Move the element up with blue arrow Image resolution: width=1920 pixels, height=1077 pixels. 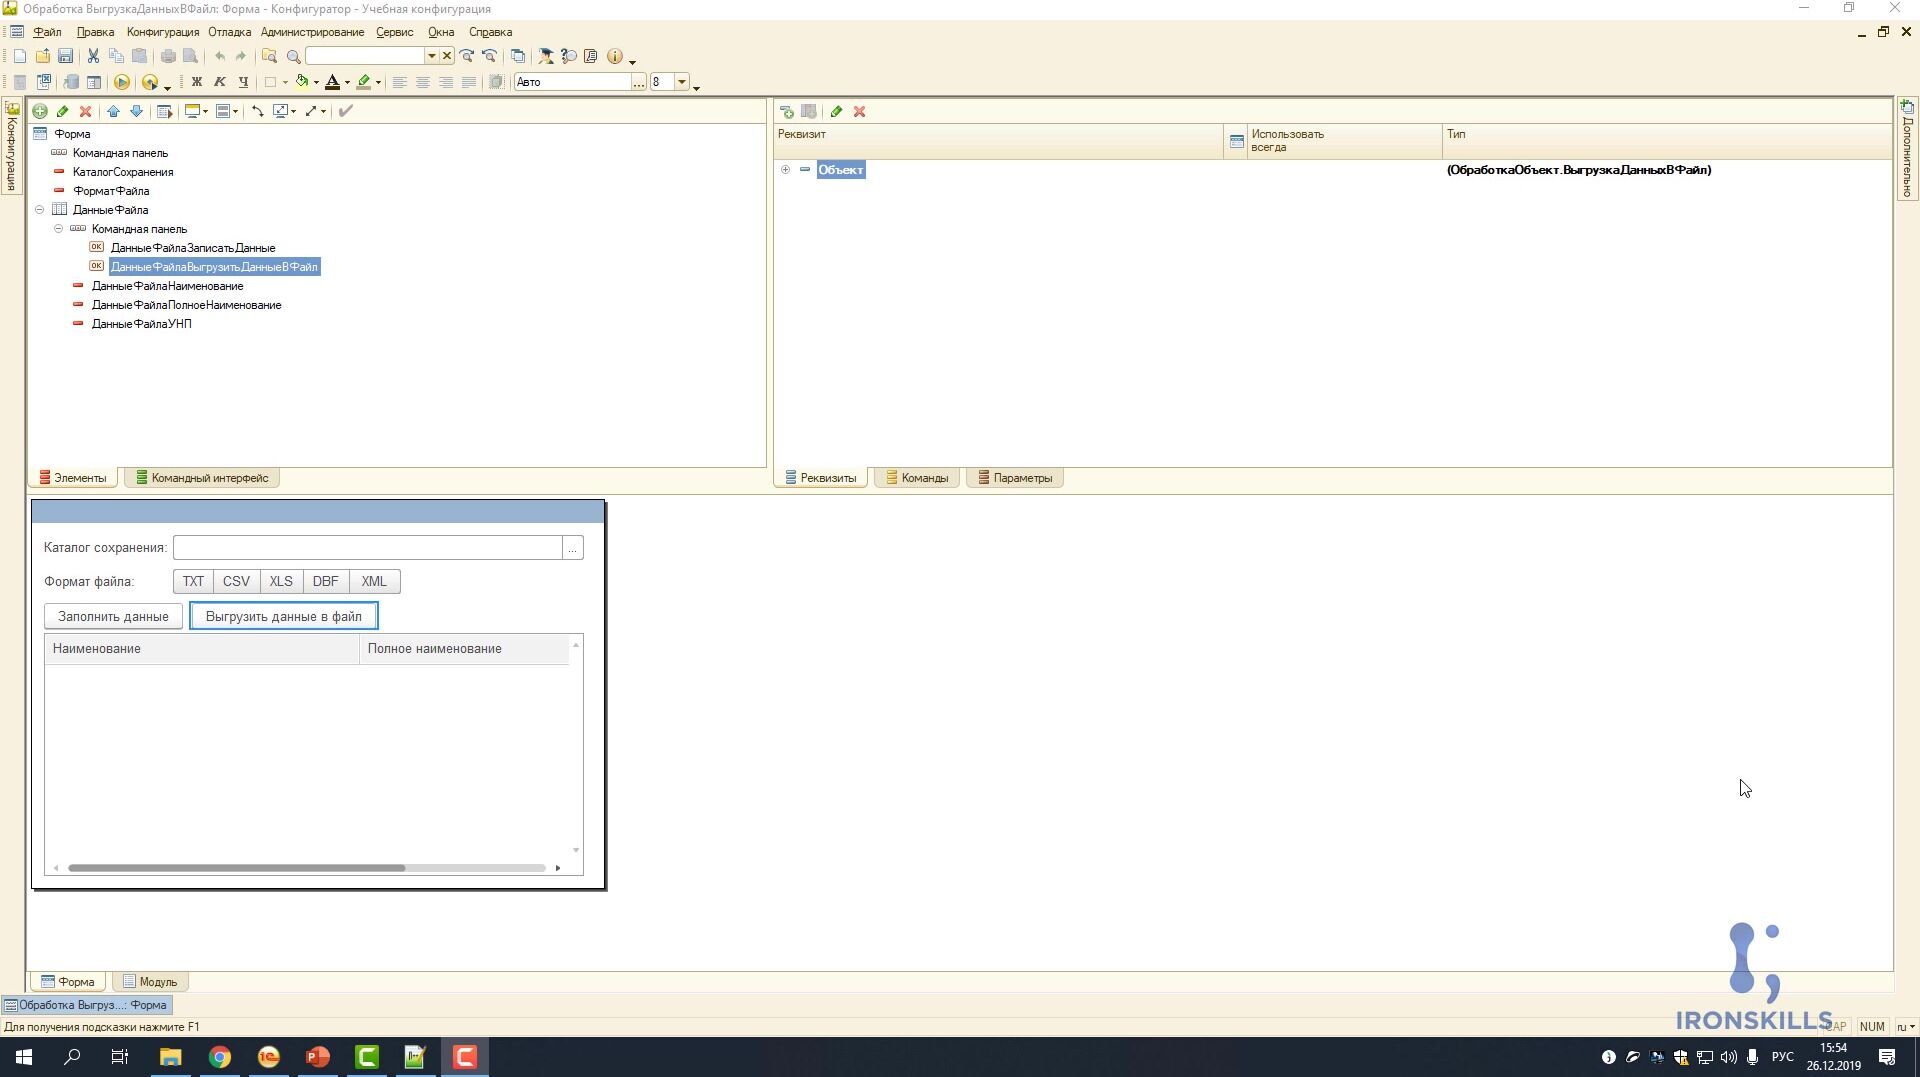[x=113, y=111]
